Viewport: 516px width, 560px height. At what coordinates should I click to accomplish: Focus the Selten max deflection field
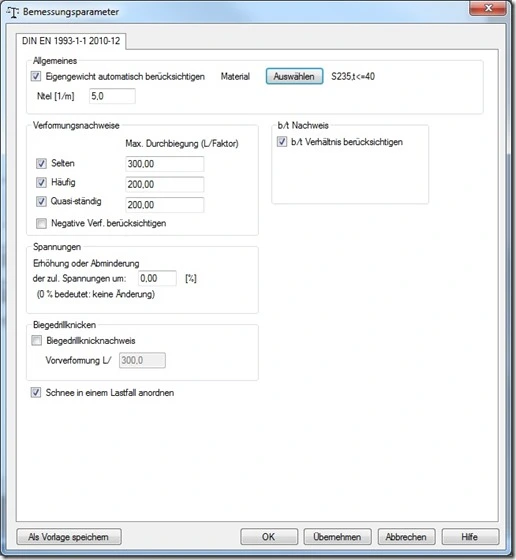click(x=165, y=164)
